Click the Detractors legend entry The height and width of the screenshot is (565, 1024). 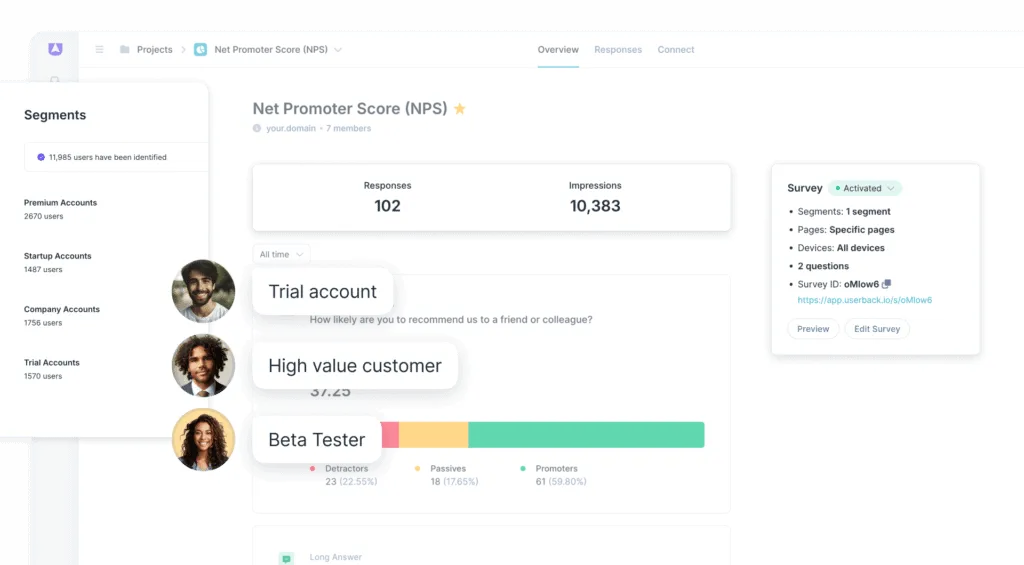pos(344,475)
